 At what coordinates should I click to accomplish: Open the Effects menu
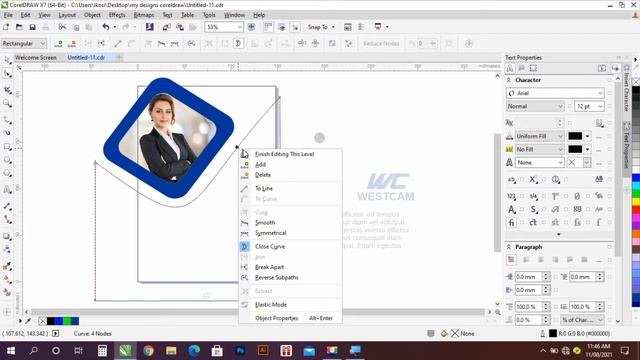coord(117,15)
